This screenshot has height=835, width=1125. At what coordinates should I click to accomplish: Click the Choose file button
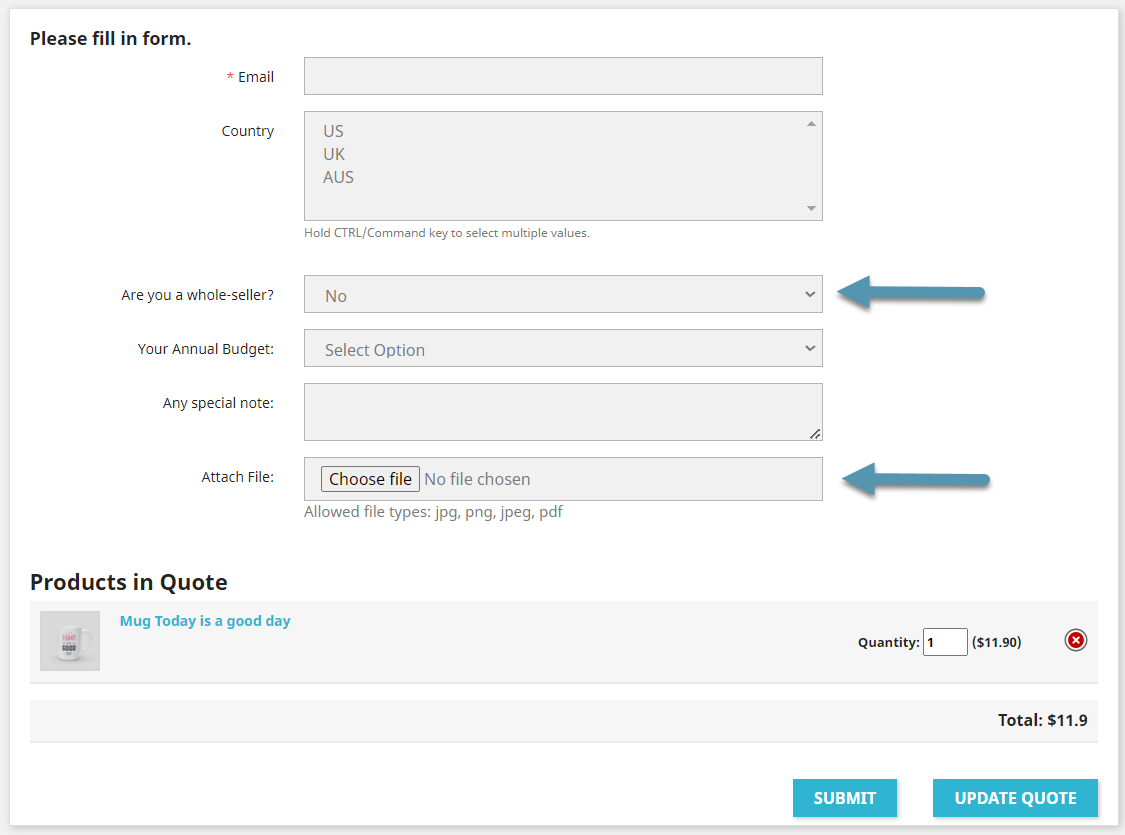coord(370,478)
